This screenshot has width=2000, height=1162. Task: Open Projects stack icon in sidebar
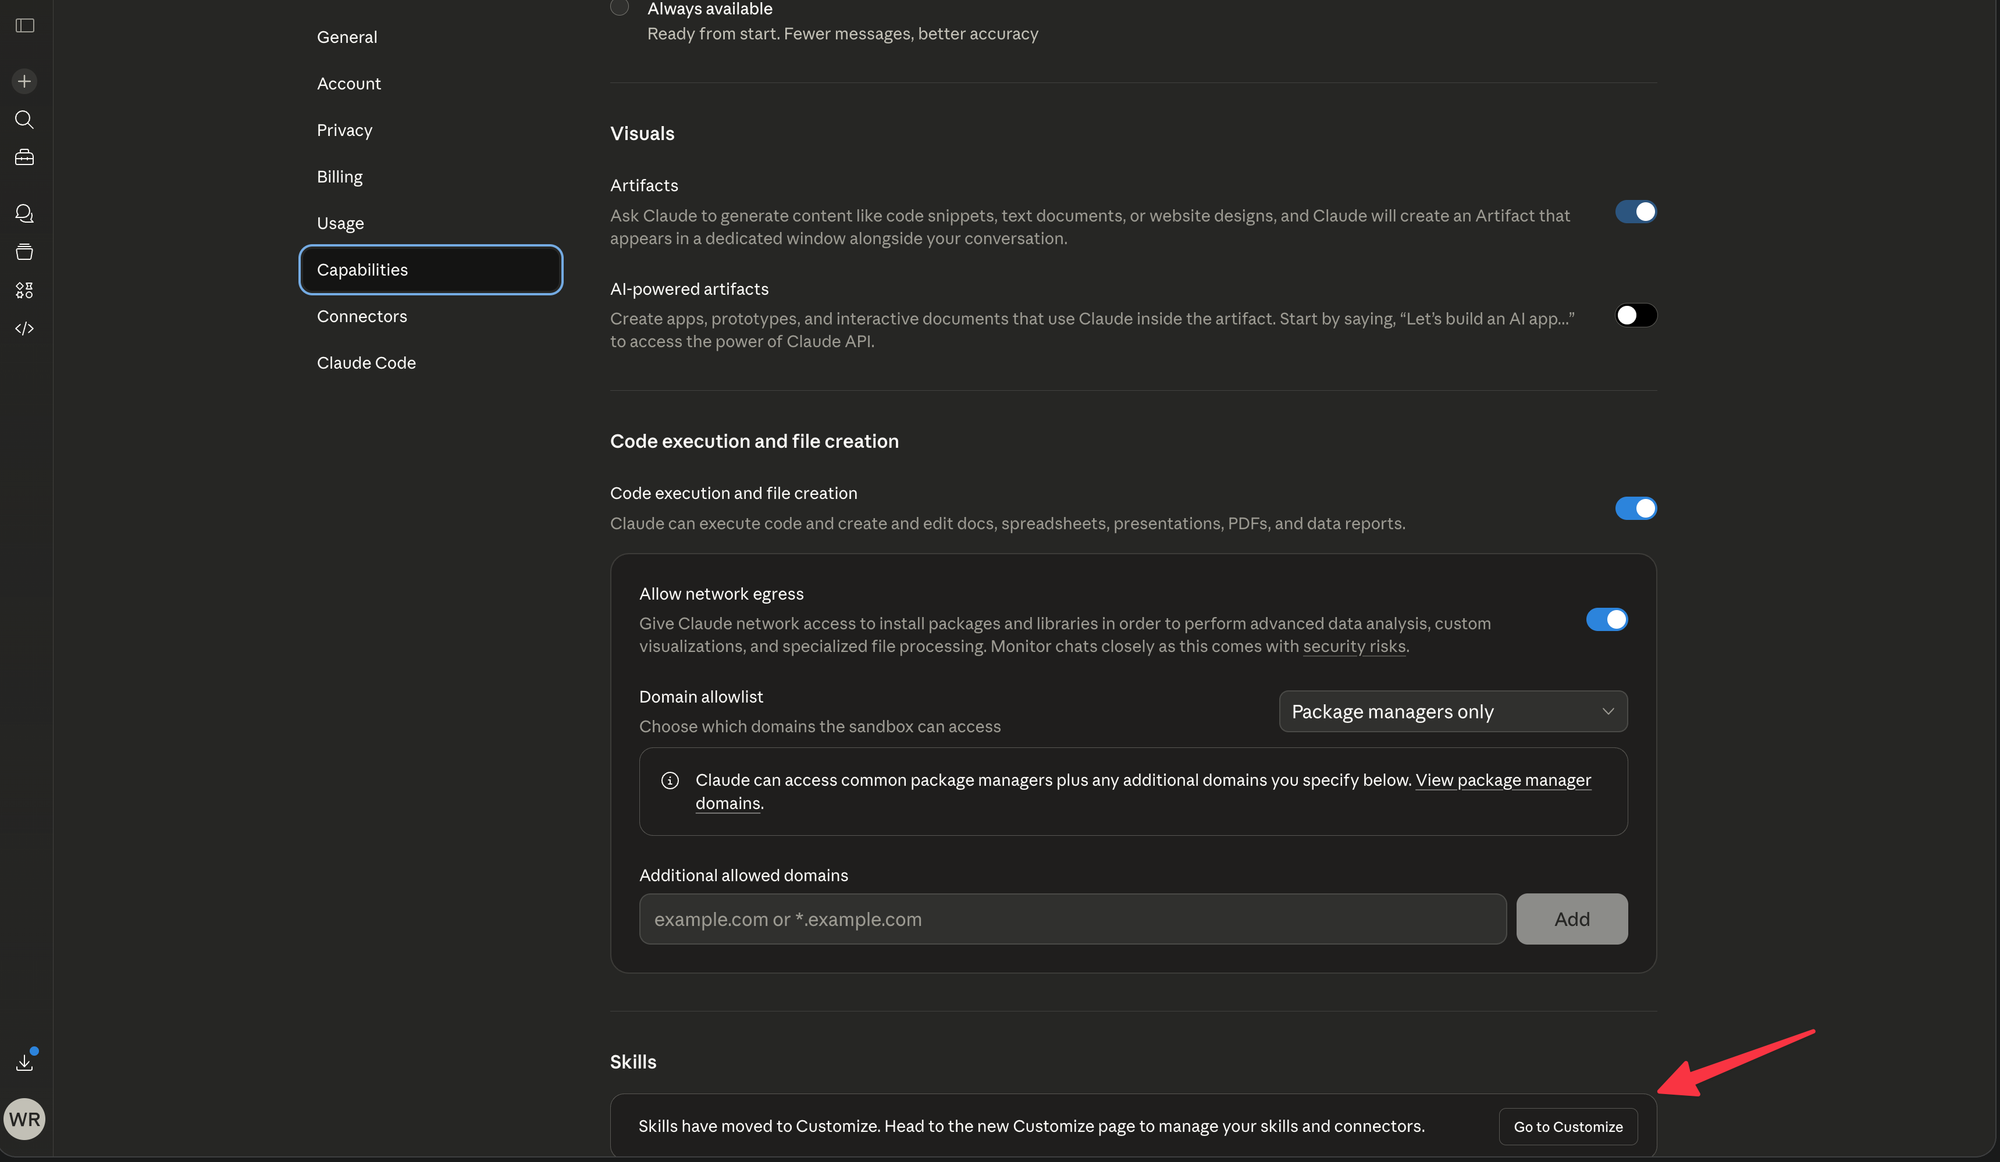click(x=25, y=252)
